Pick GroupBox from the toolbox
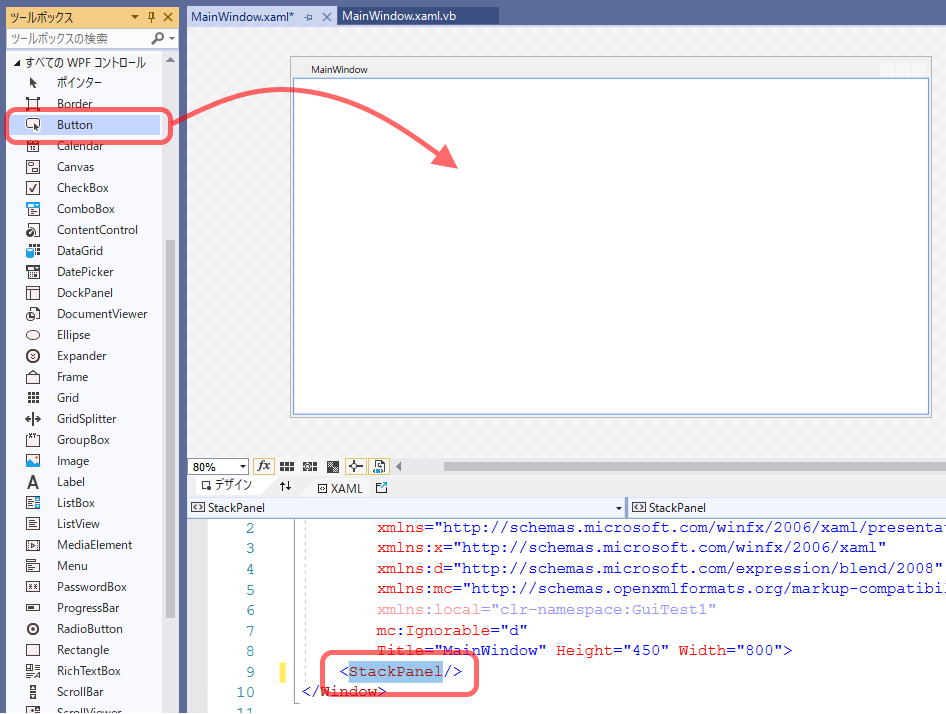This screenshot has height=714, width=946. pyautogui.click(x=84, y=440)
